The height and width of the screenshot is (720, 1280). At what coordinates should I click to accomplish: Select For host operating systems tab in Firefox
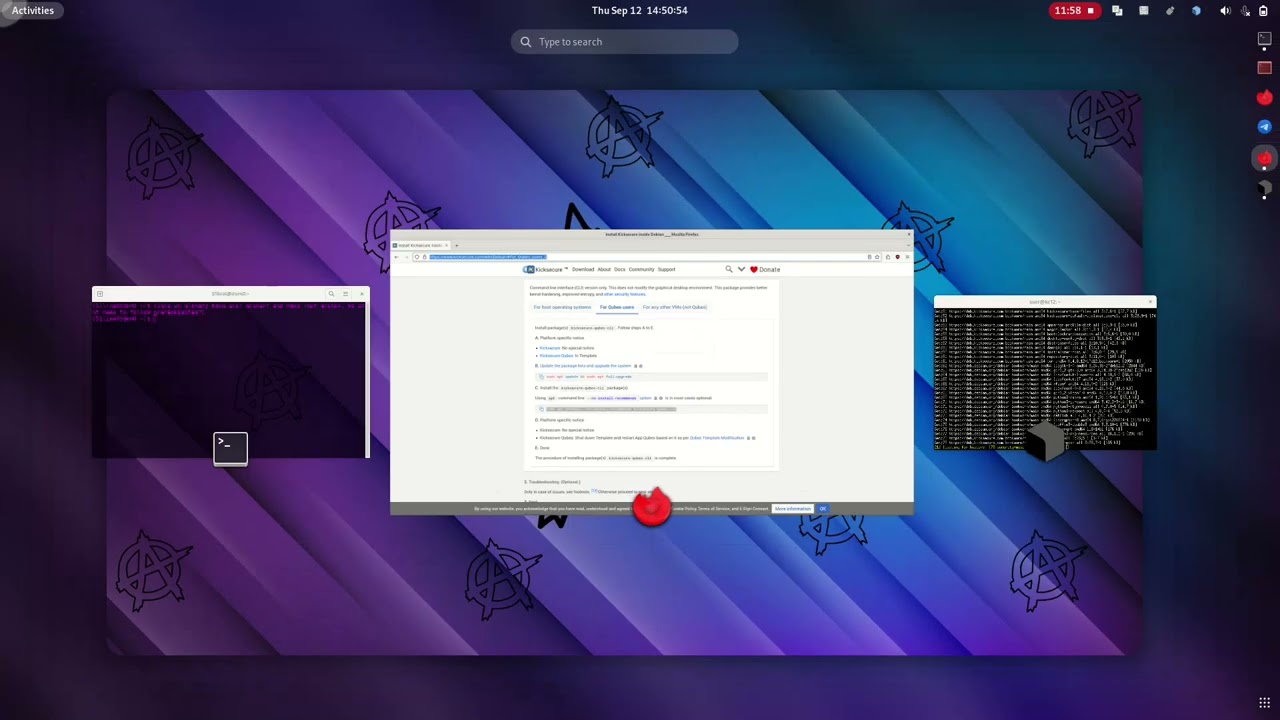(562, 307)
